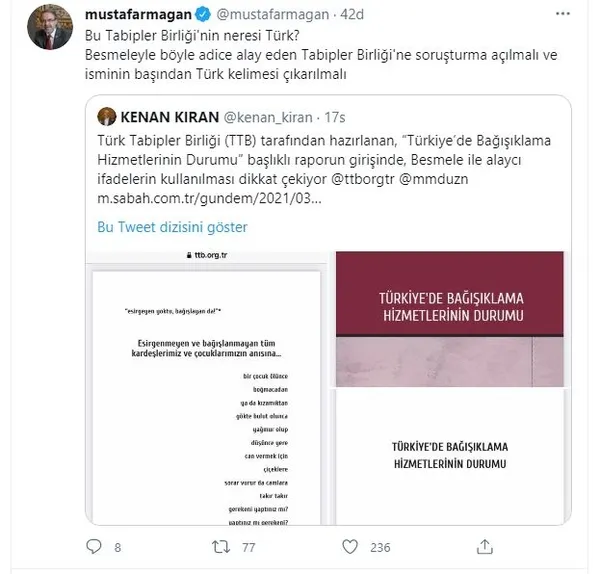Click the reply speech bubble icon
This screenshot has width=600, height=574.
point(94,547)
